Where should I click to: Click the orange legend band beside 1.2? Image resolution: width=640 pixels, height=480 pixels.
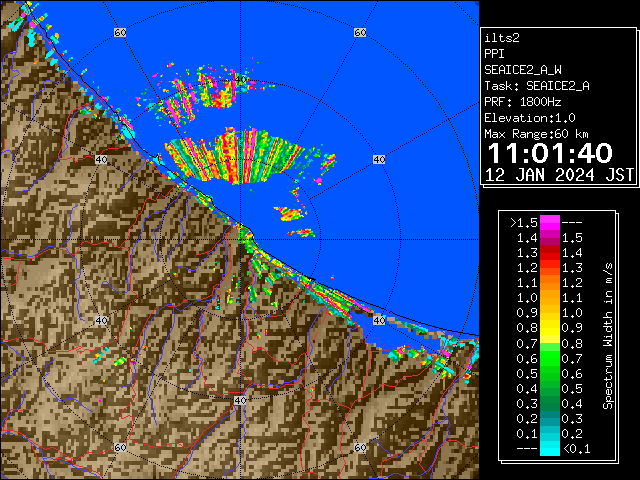550,283
